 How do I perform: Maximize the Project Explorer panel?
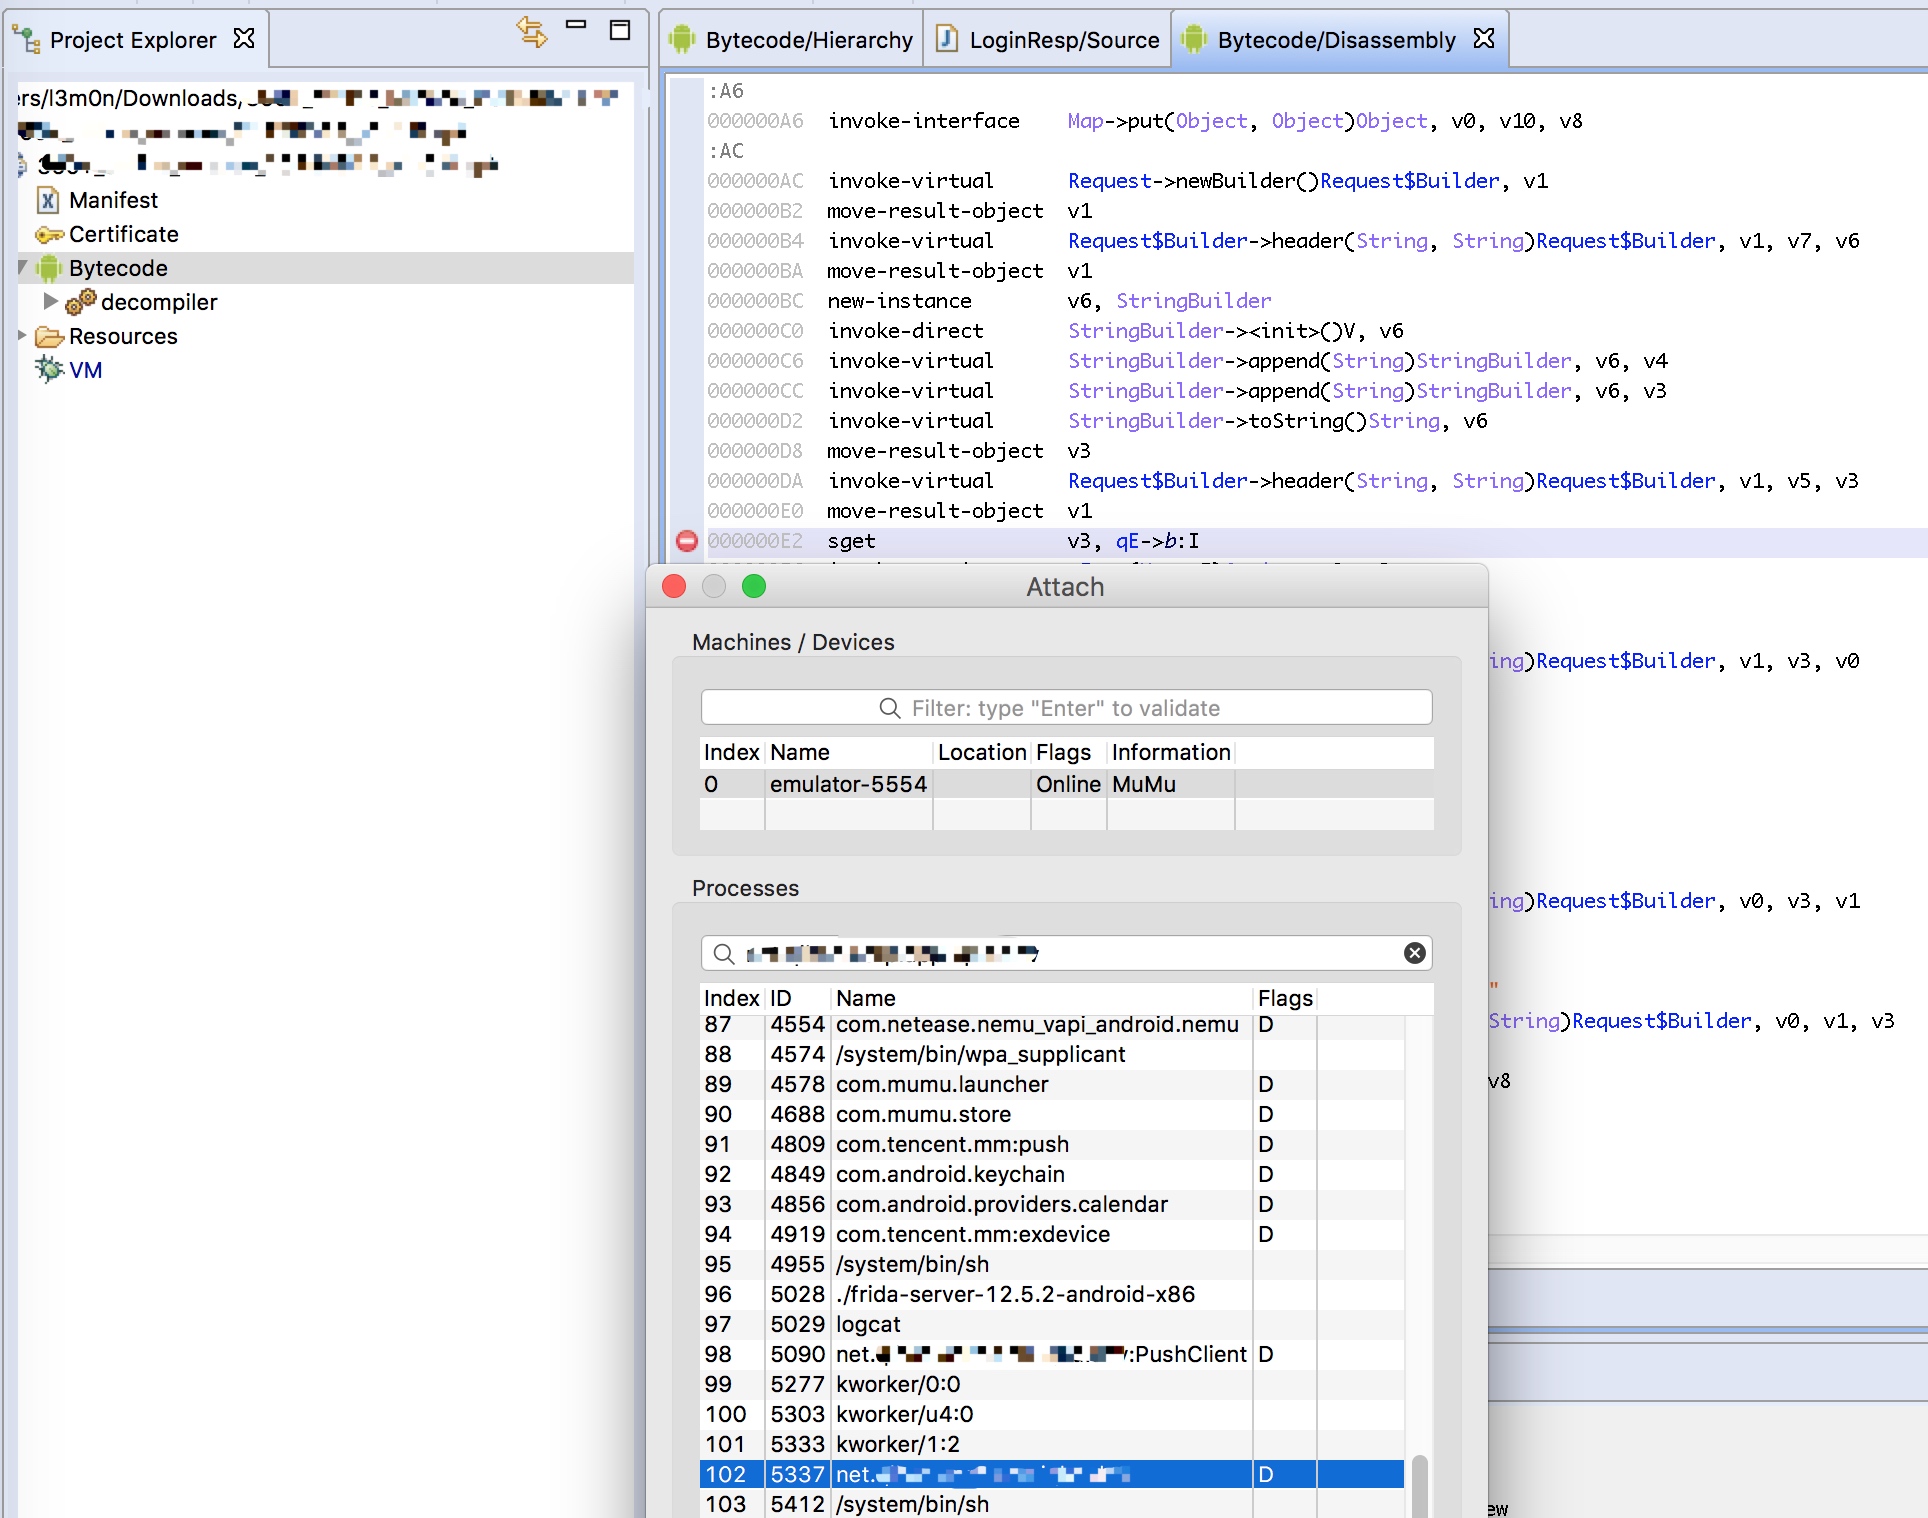coord(620,31)
